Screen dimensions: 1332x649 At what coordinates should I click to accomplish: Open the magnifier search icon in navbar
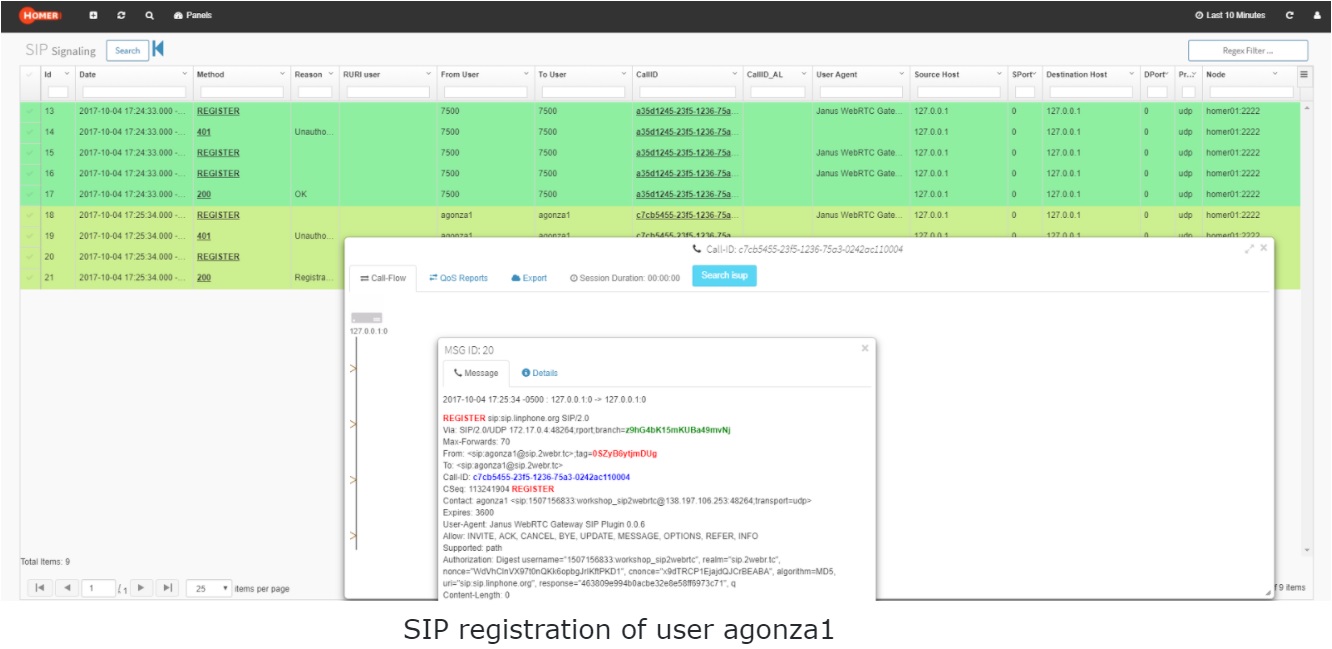[x=149, y=15]
